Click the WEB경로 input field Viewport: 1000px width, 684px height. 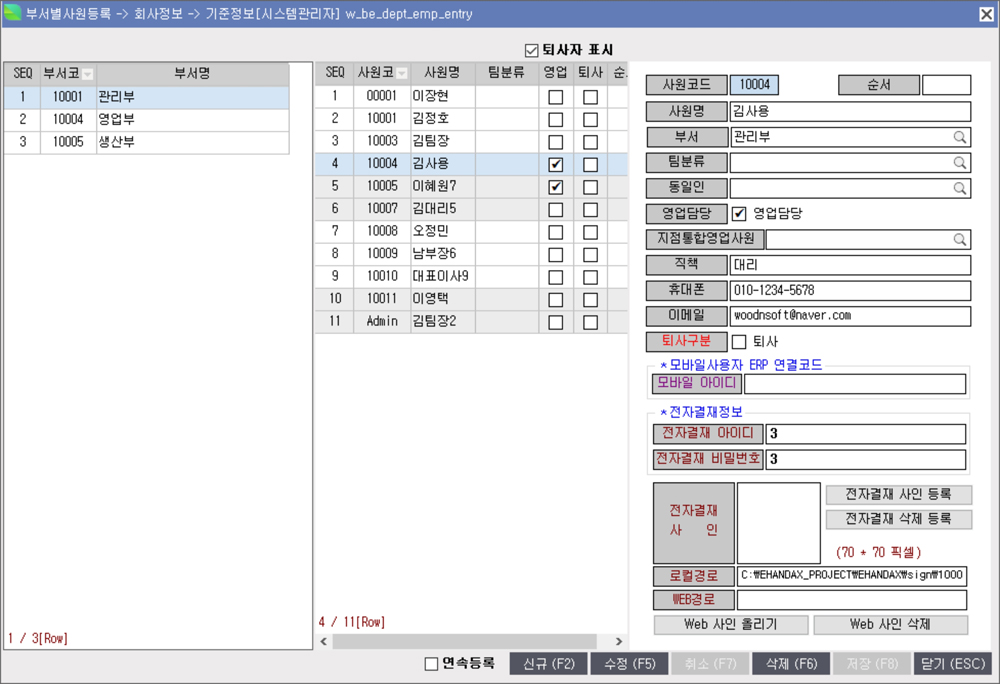(851, 600)
